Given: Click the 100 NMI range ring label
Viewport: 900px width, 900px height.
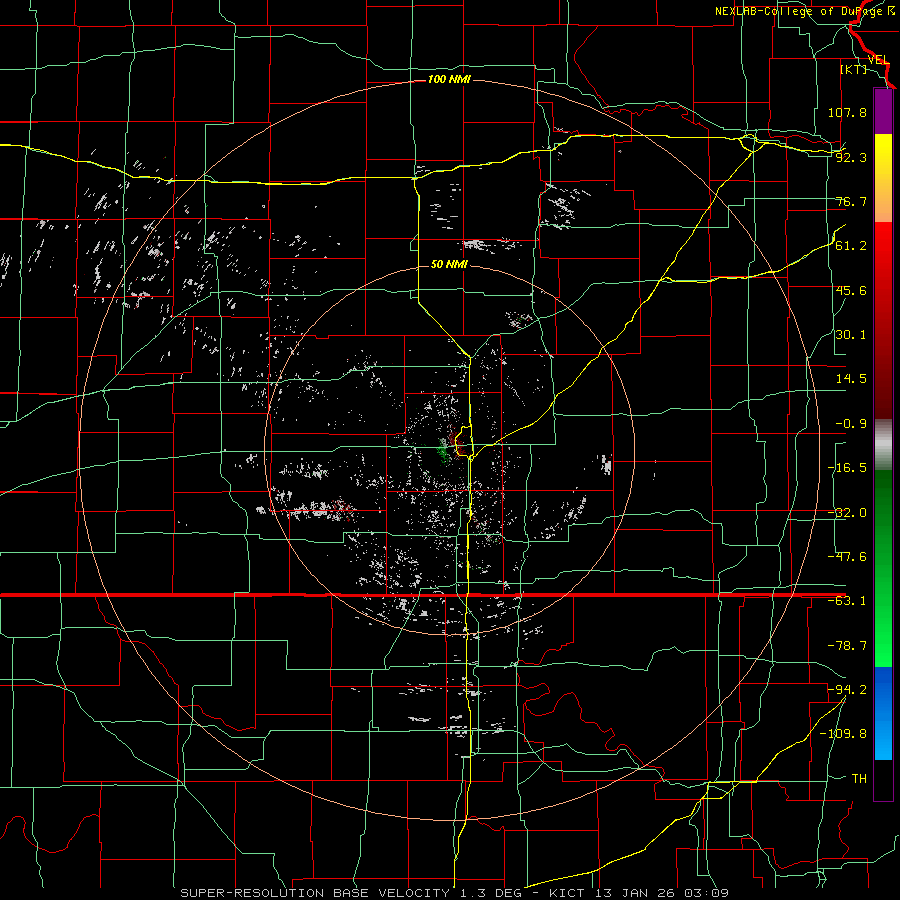Looking at the screenshot, I should coord(449,79).
